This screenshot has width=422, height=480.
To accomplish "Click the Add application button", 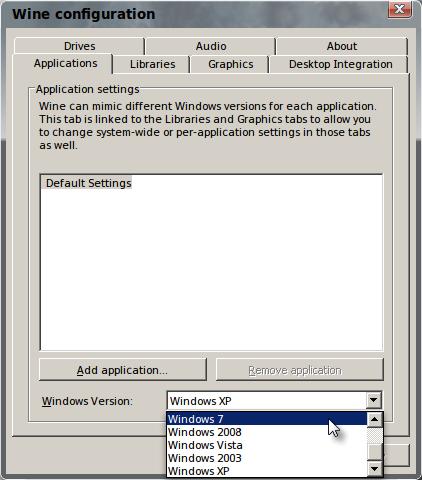I will 123,370.
